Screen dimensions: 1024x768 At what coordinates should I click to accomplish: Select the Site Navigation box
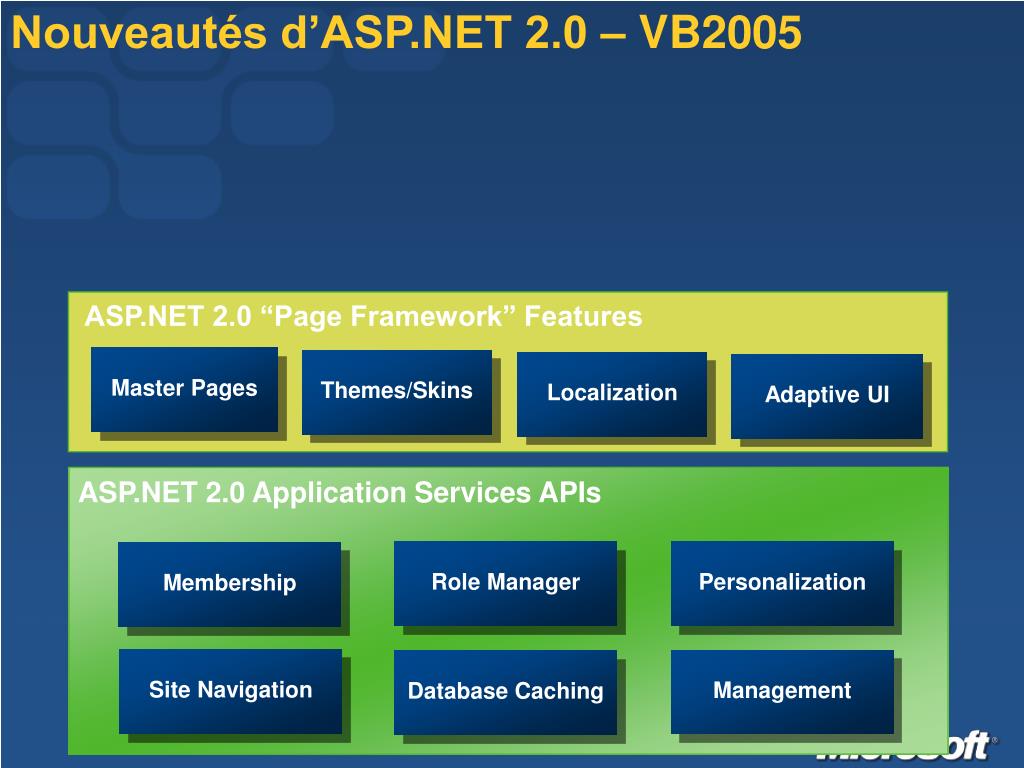click(231, 691)
